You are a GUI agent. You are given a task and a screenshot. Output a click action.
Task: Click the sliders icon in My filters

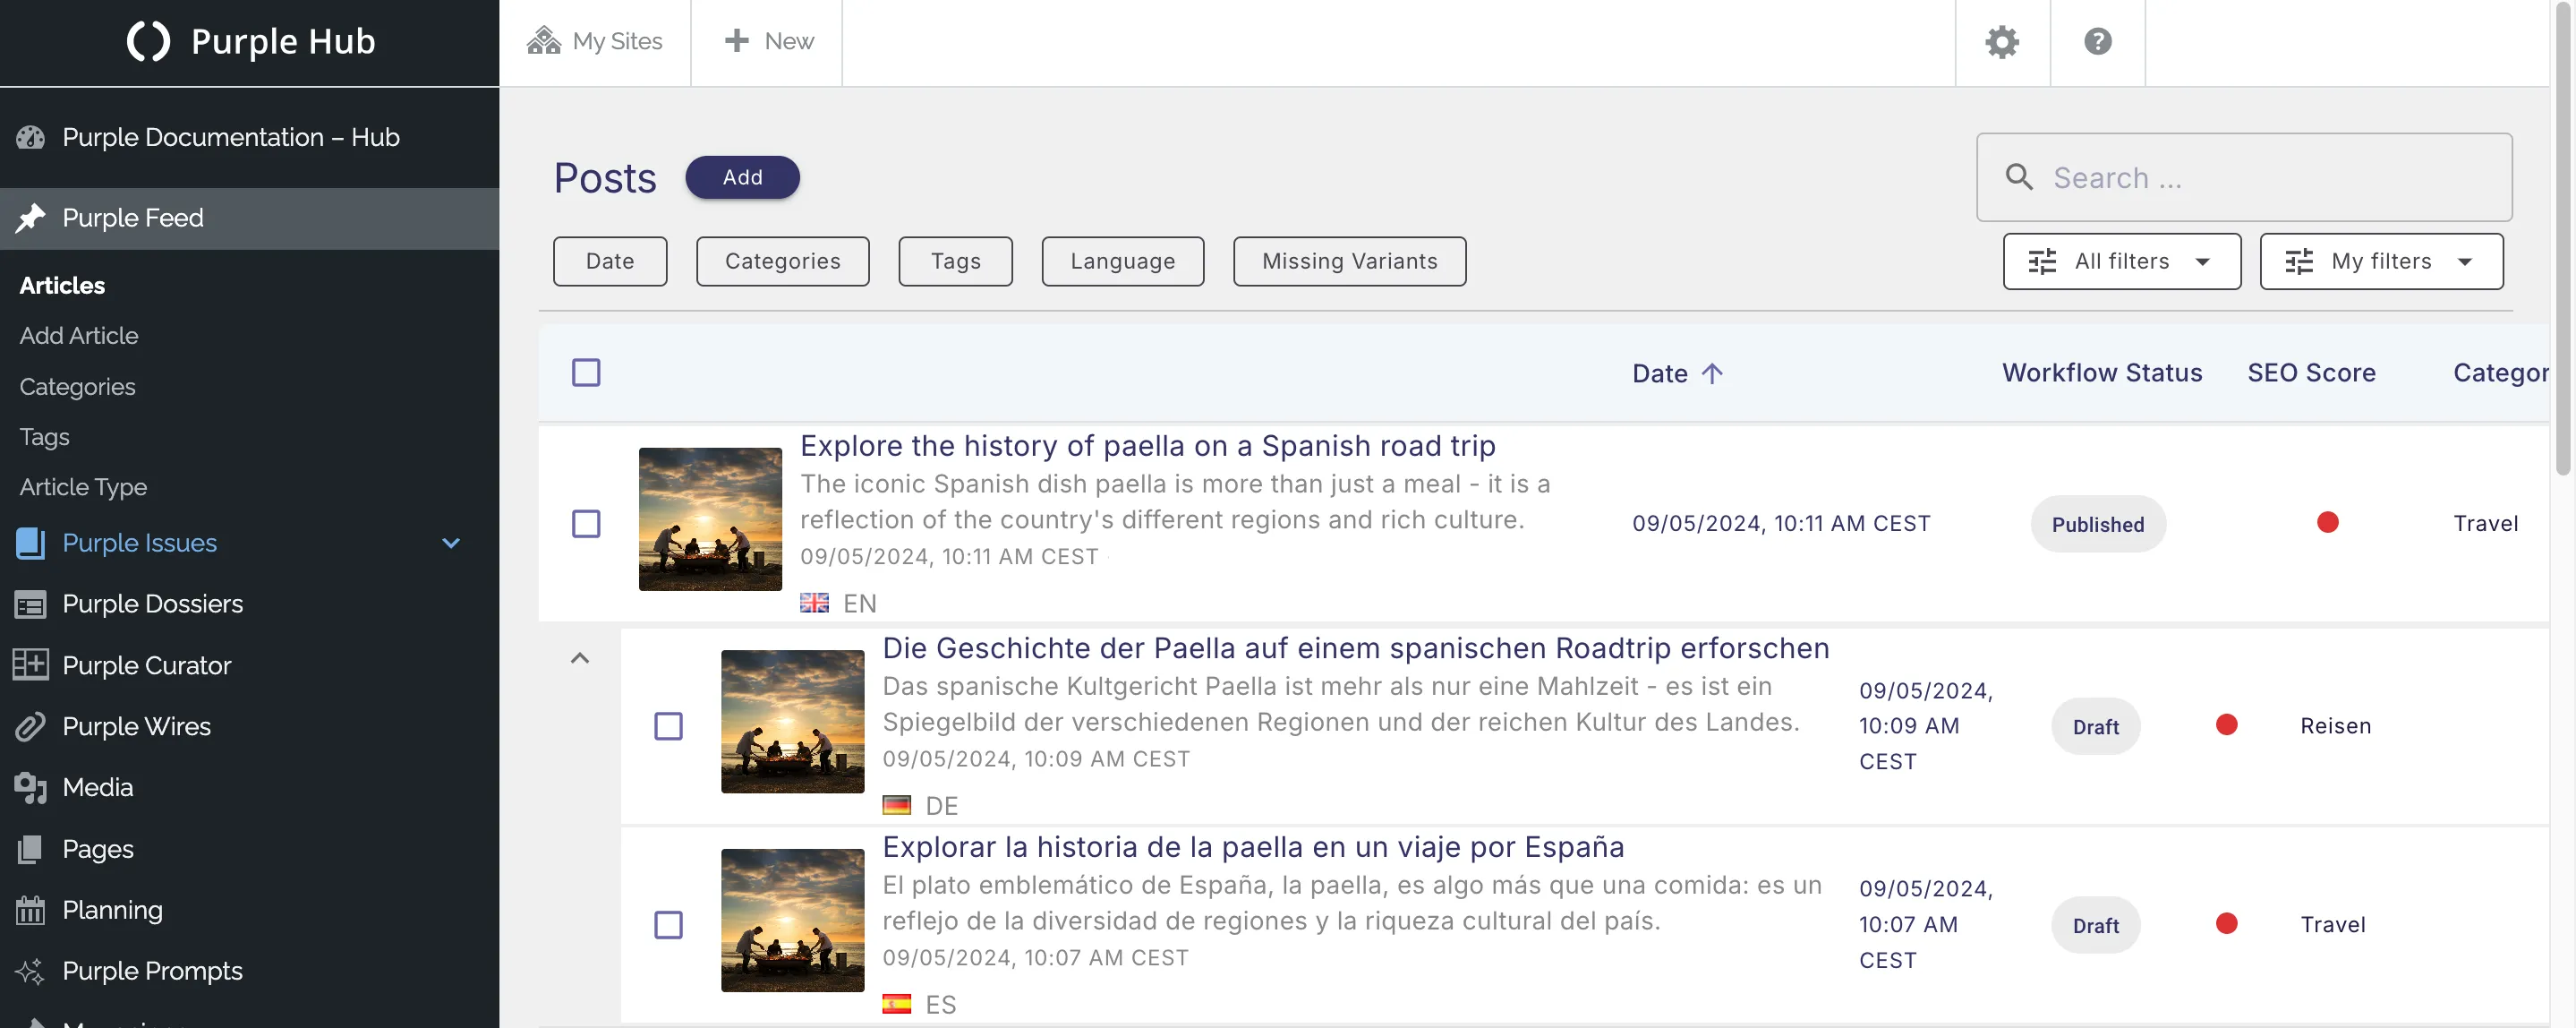[2299, 261]
